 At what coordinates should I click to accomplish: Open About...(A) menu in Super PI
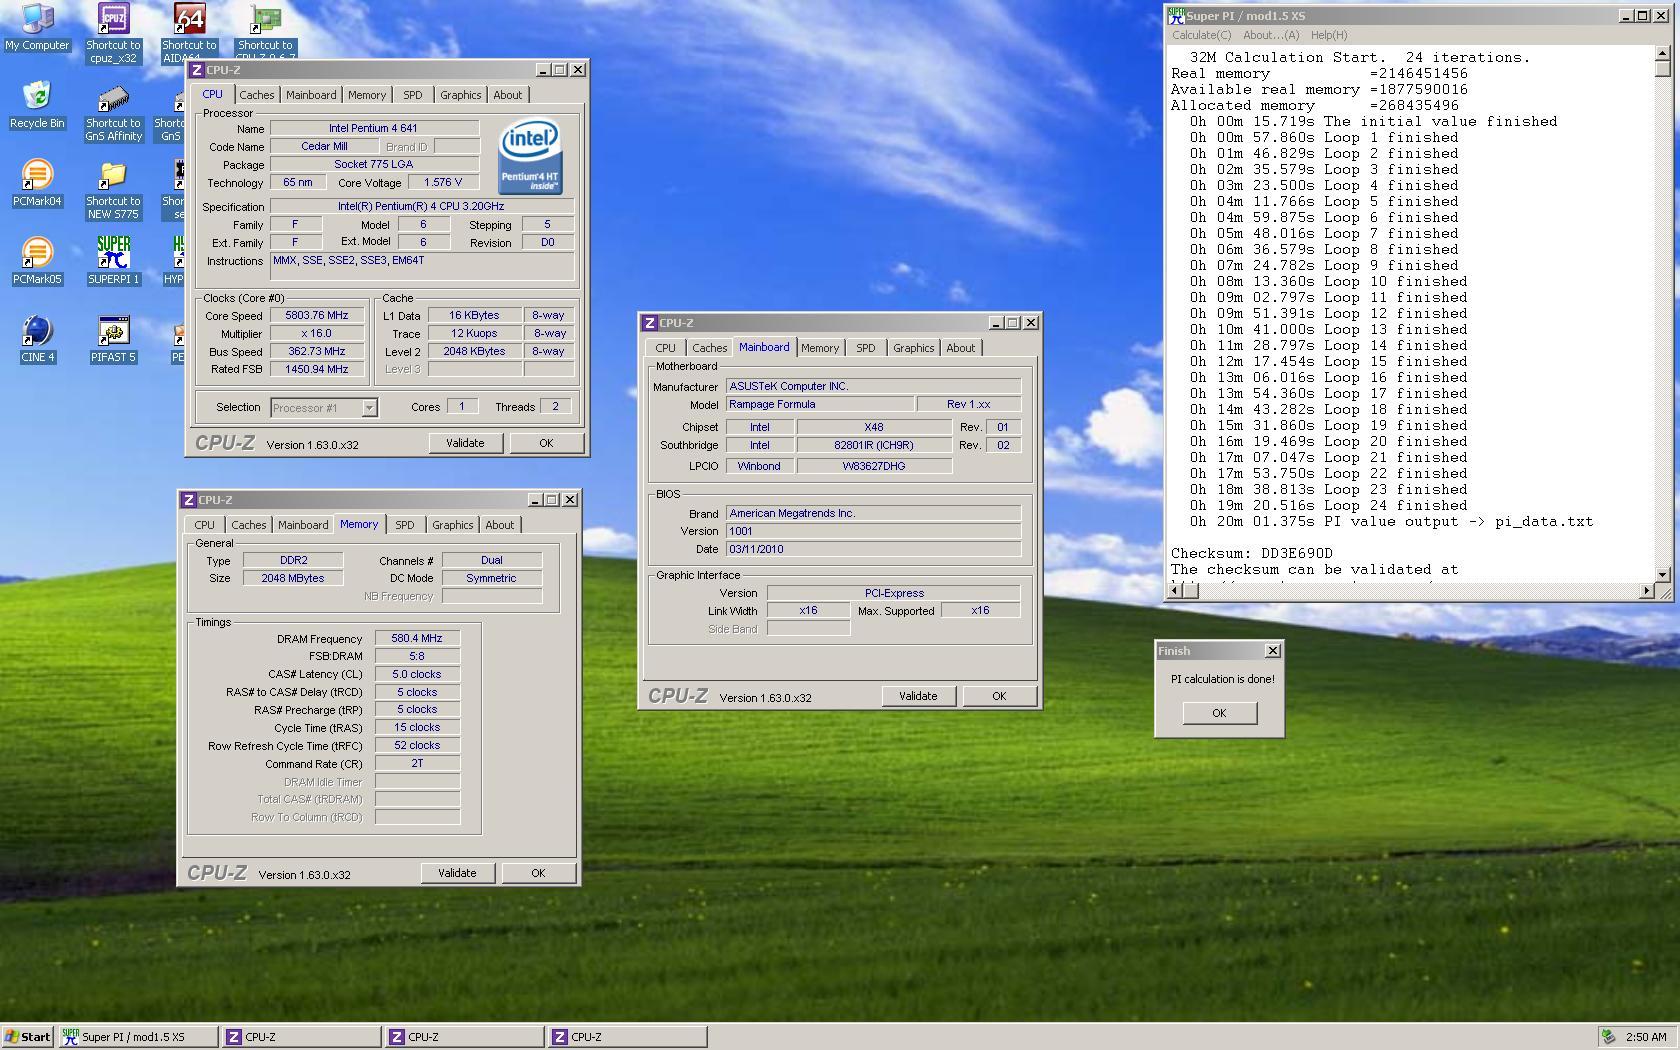(1271, 35)
